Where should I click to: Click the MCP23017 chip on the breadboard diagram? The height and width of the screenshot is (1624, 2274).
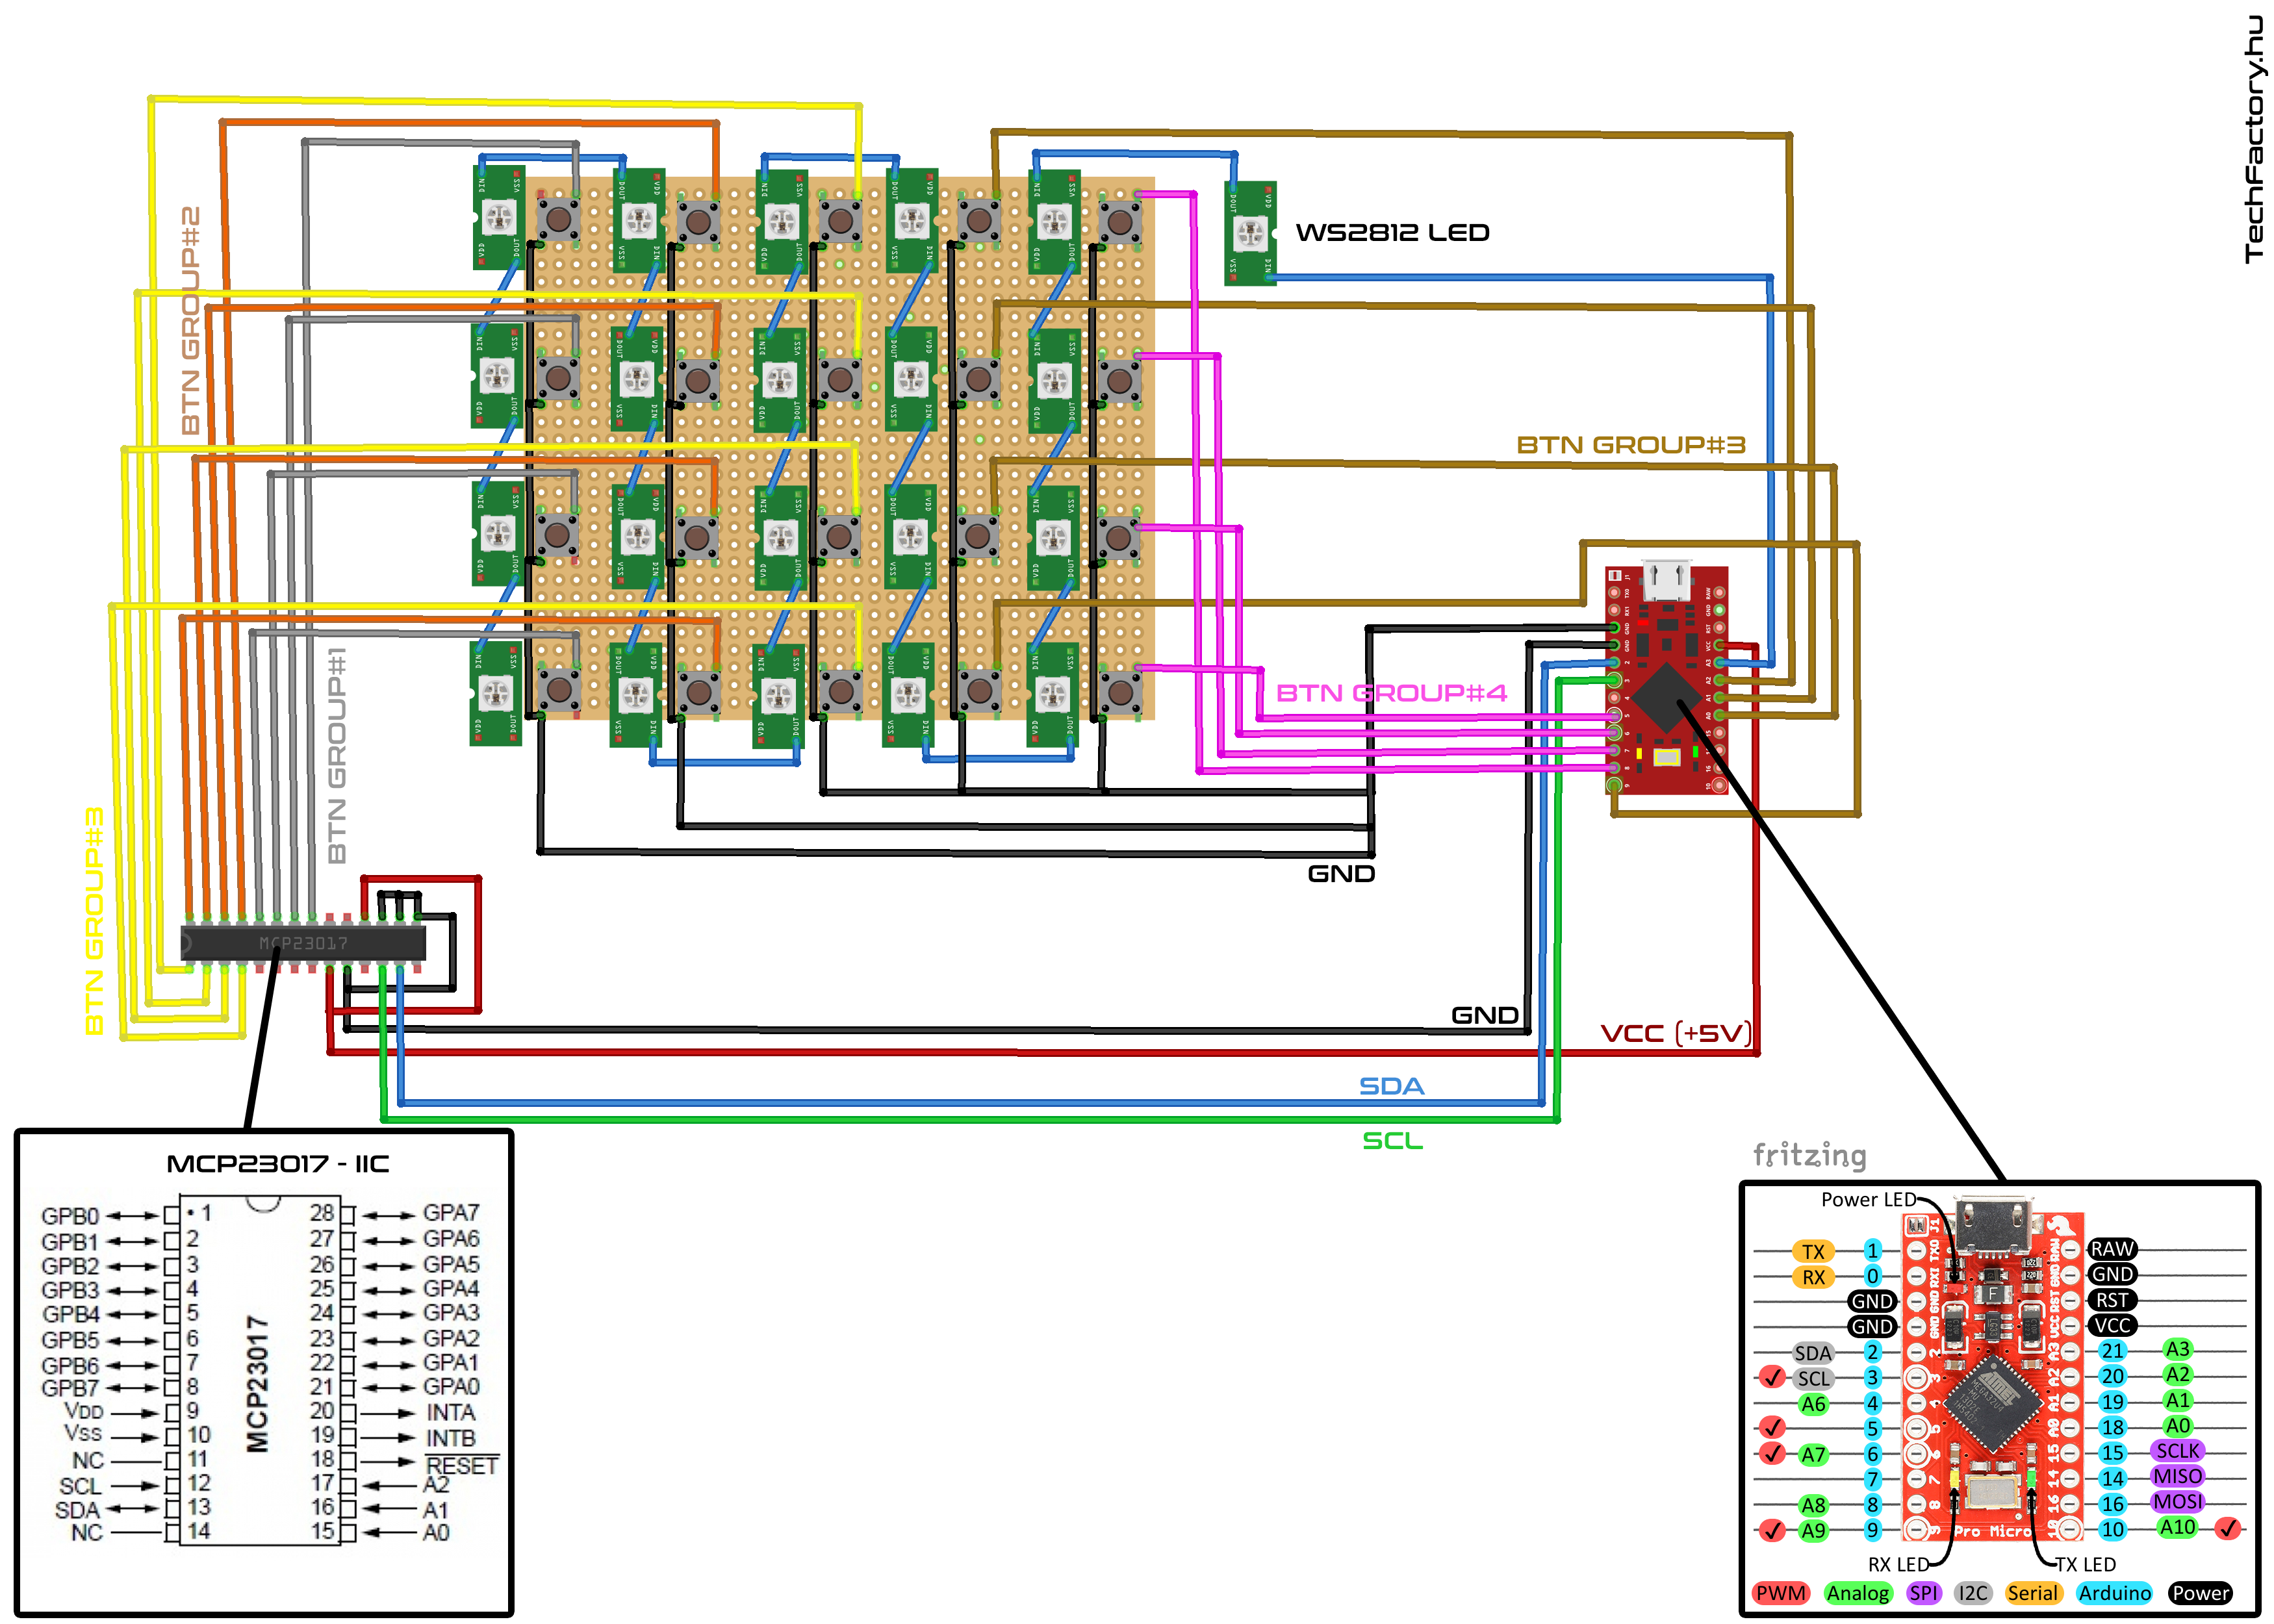pyautogui.click(x=303, y=943)
